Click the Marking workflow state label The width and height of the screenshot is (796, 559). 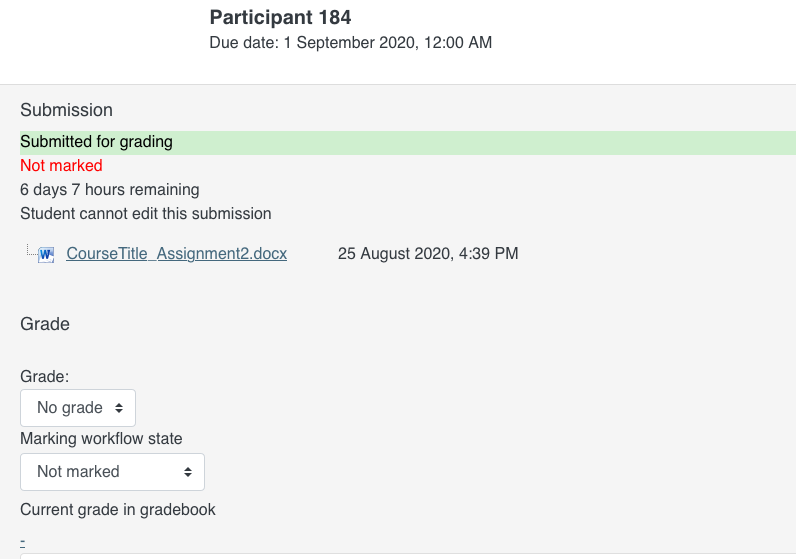click(x=101, y=439)
